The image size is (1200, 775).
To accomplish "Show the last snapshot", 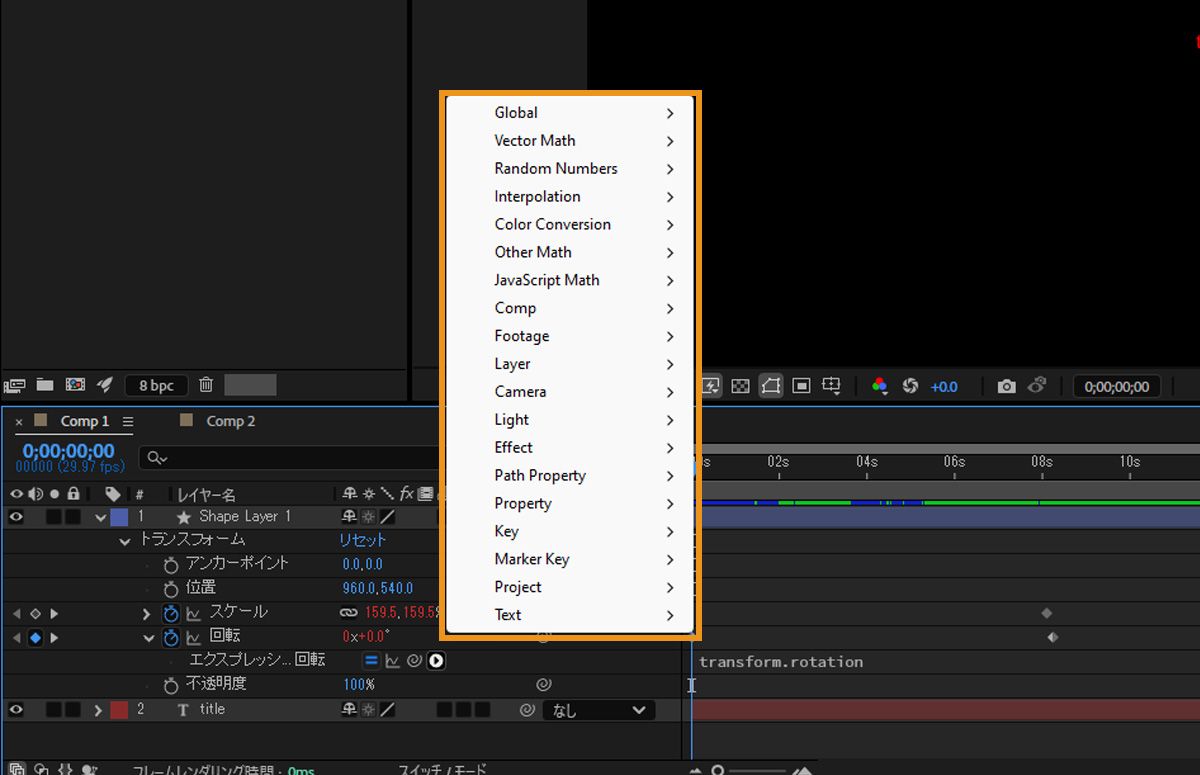I will 1037,385.
